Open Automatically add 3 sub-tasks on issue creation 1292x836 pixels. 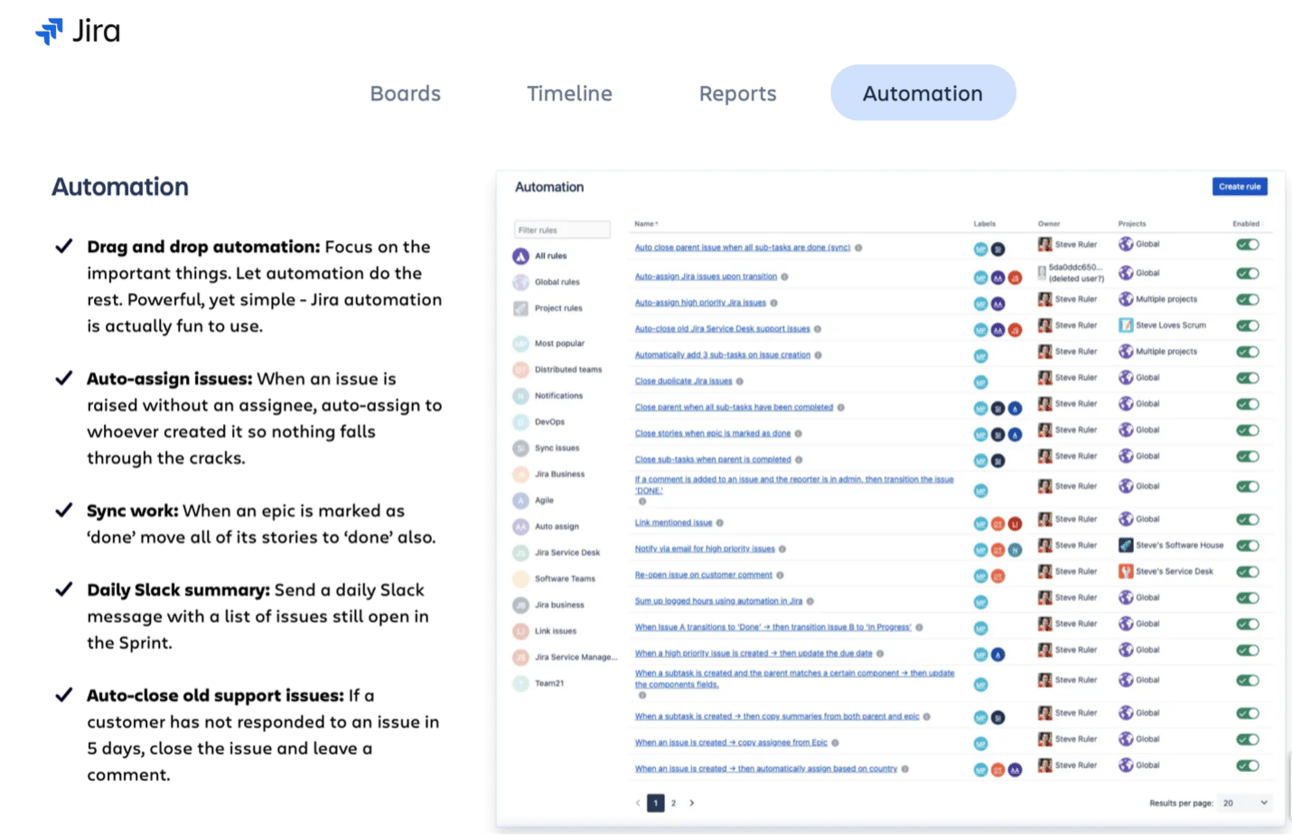click(x=722, y=355)
